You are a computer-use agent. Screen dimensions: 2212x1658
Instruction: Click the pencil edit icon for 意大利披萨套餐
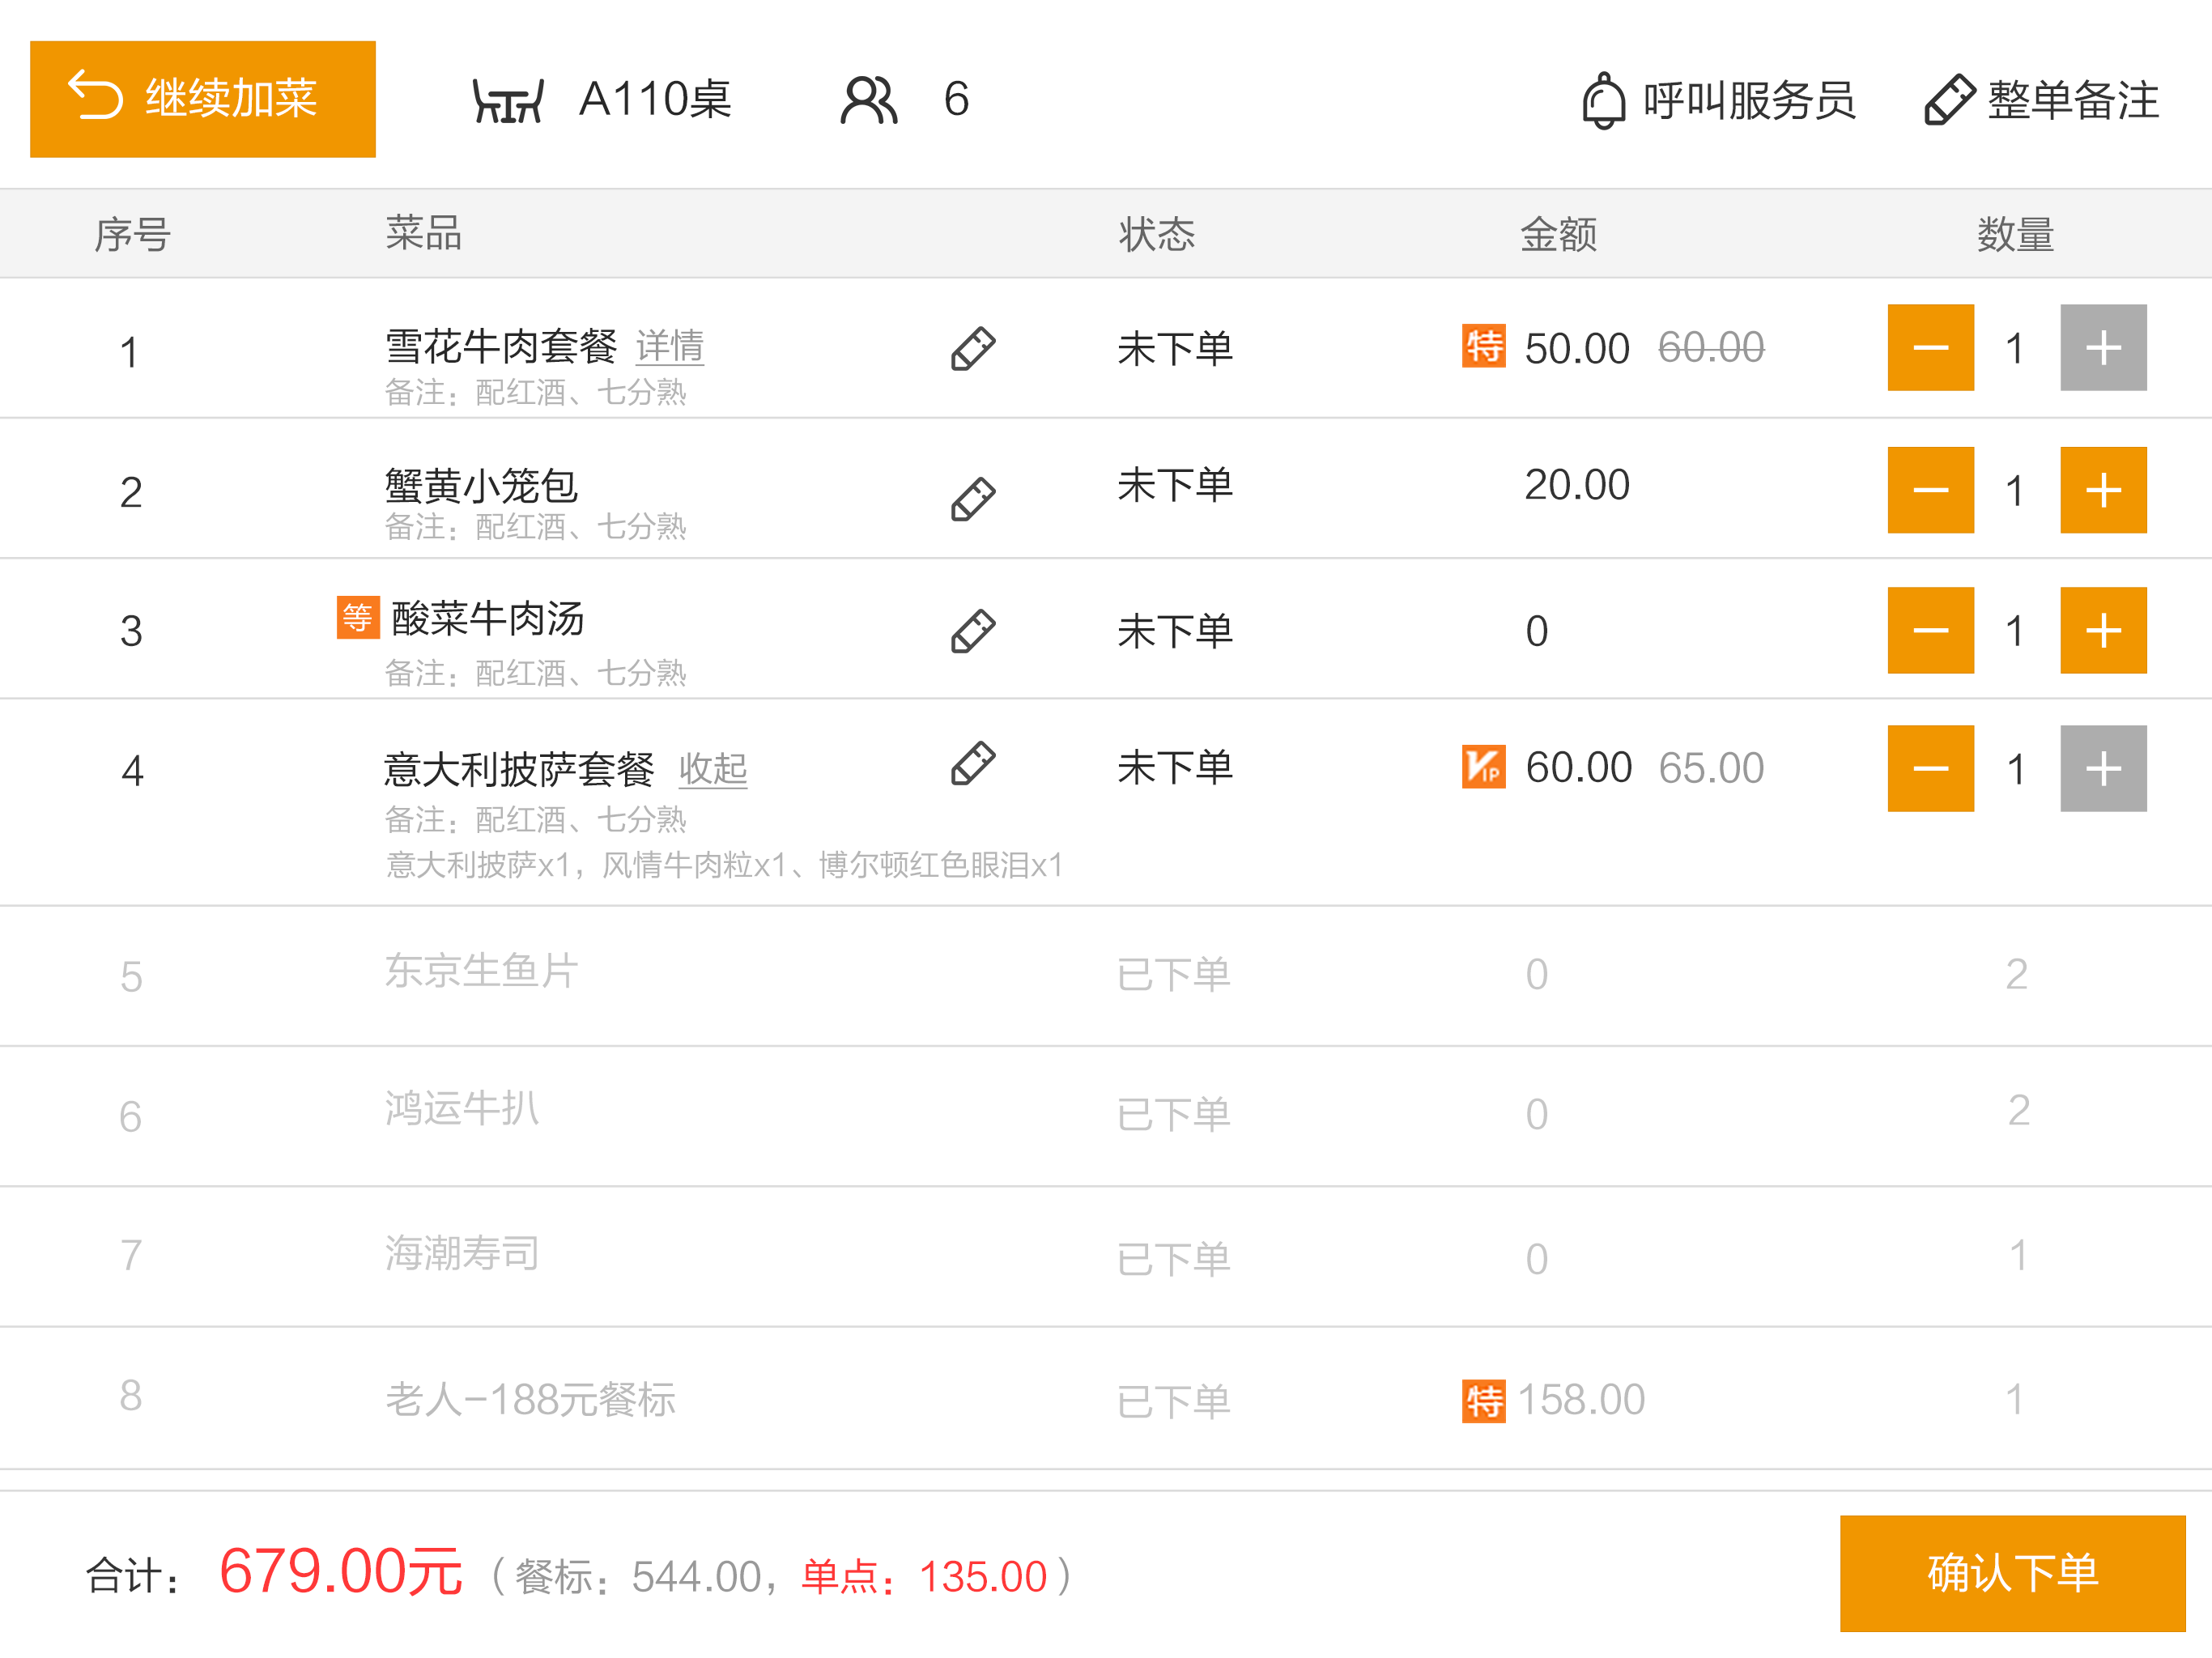tap(972, 763)
